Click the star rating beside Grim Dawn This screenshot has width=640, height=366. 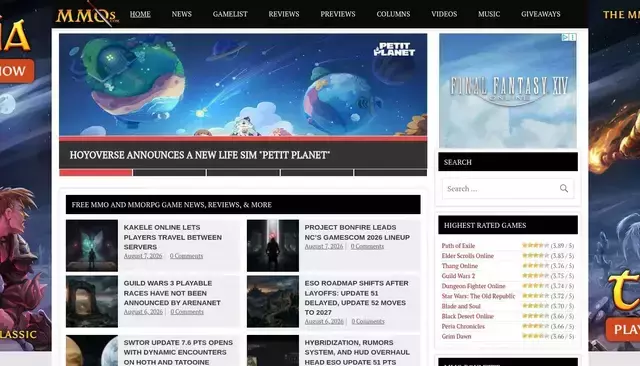(x=536, y=336)
